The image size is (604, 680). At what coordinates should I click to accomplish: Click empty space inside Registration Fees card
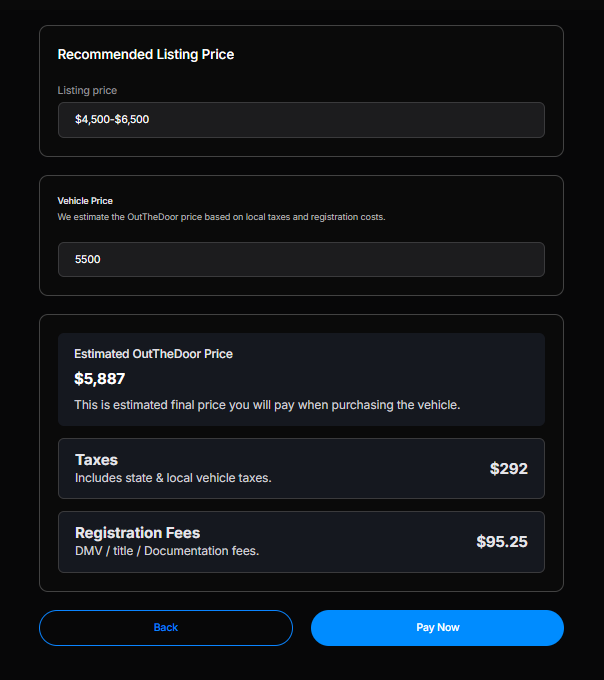click(370, 542)
